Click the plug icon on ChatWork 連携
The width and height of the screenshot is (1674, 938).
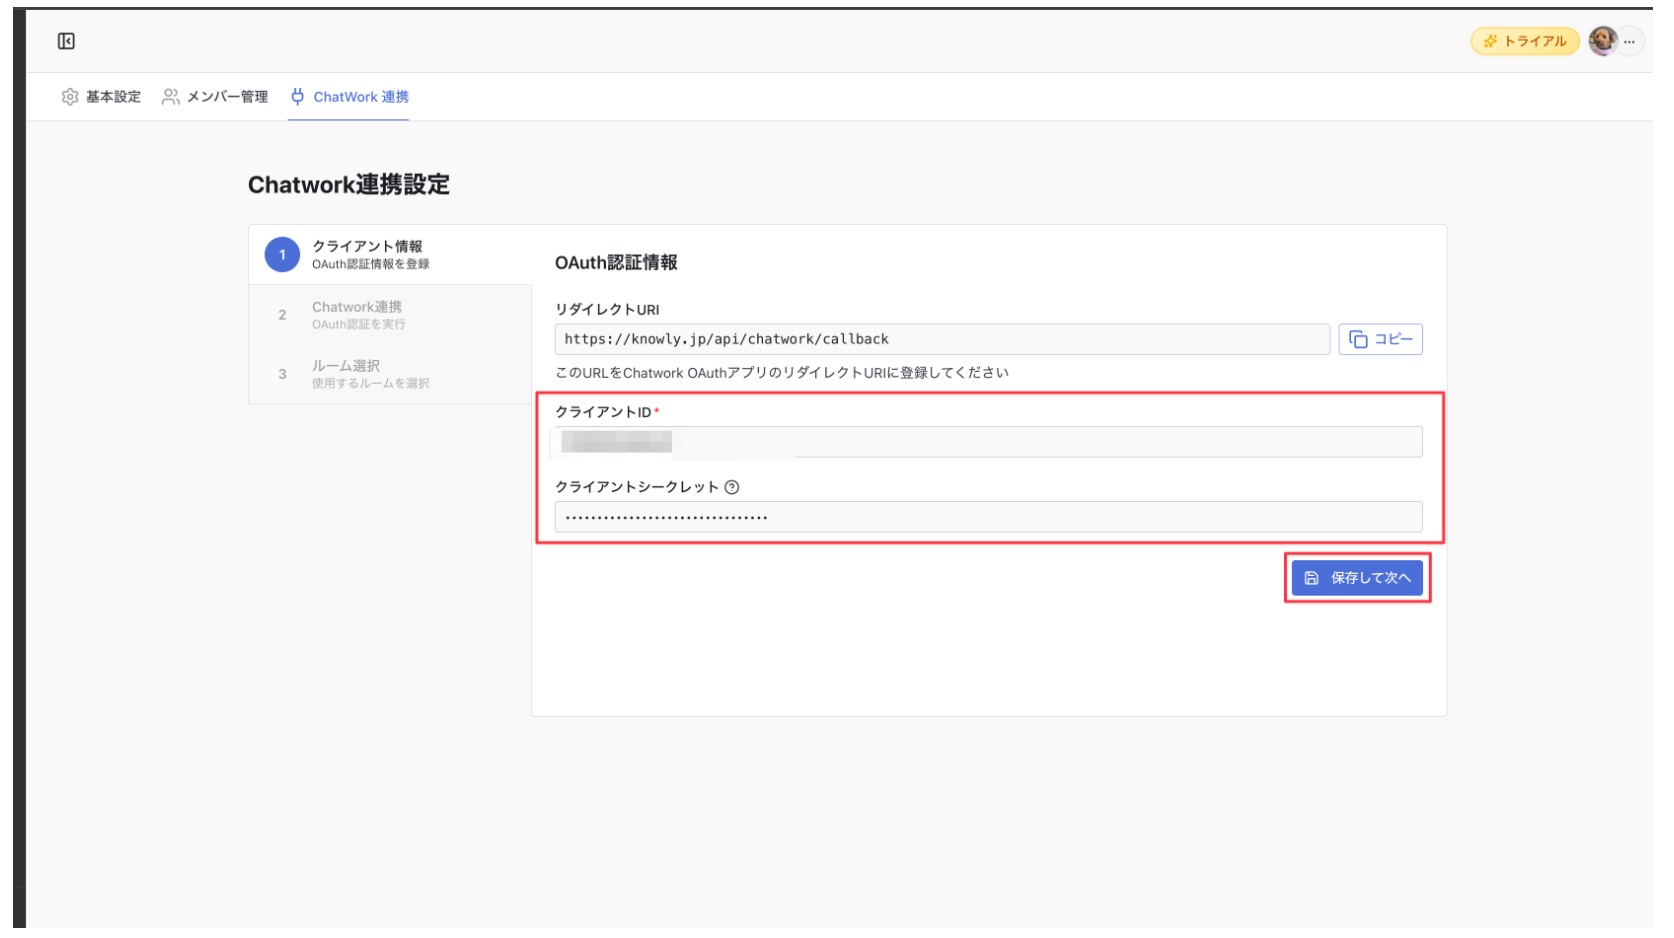point(296,97)
